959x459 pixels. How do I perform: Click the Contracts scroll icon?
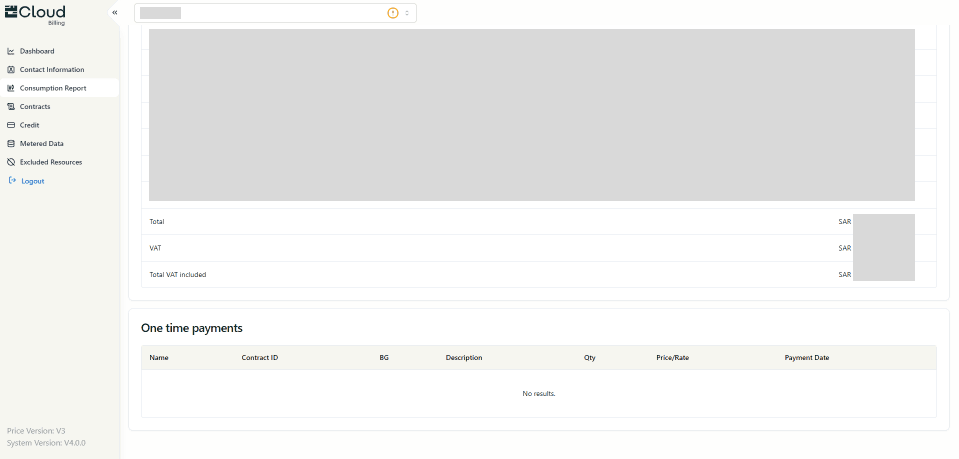coord(11,107)
